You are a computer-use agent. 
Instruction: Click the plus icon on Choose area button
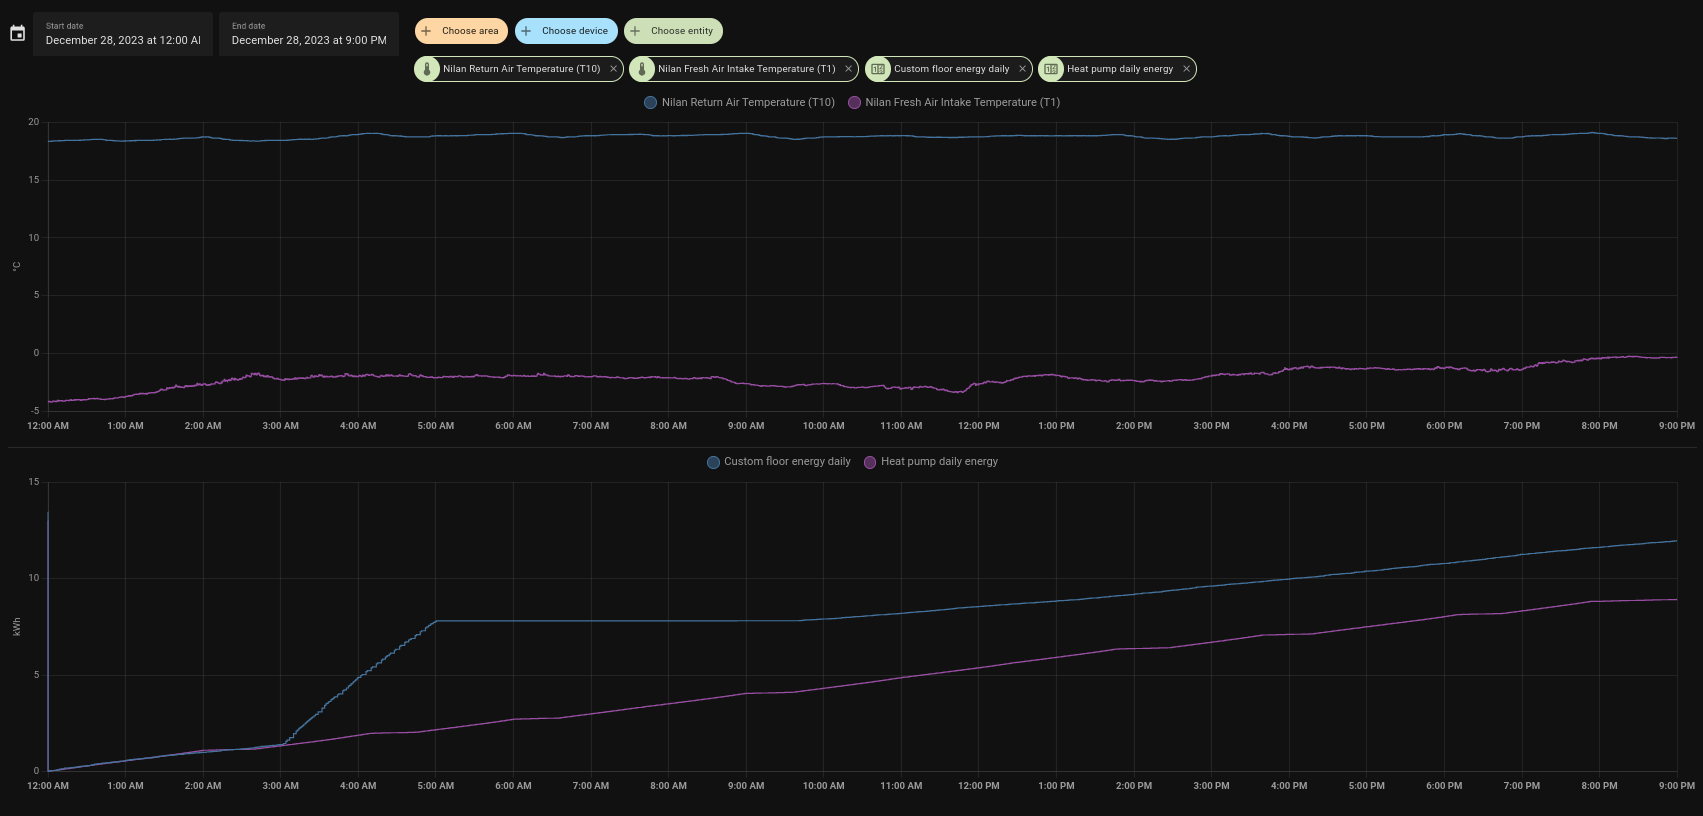click(427, 31)
